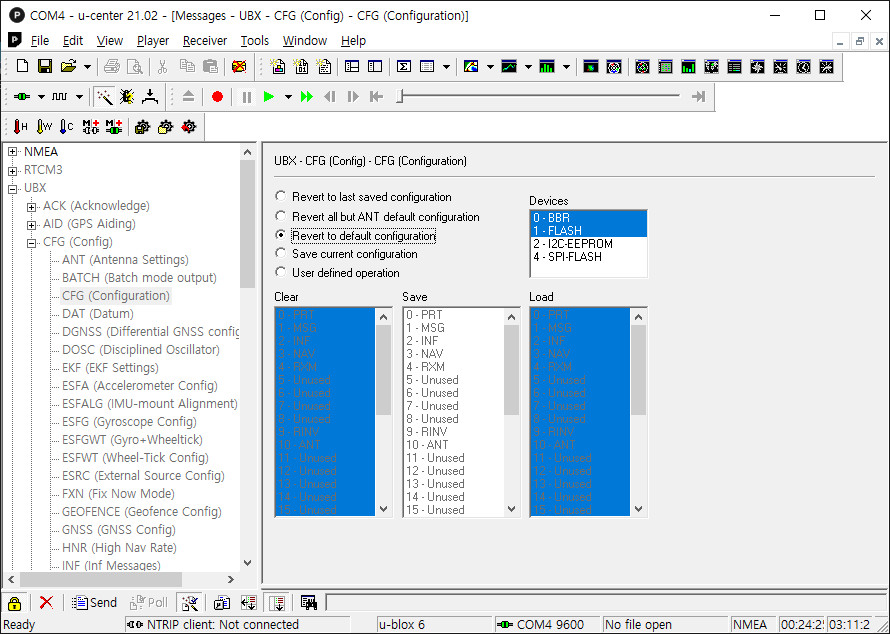Image resolution: width=890 pixels, height=634 pixels.
Task: Click the green connect port icon
Action: pyautogui.click(x=22, y=96)
